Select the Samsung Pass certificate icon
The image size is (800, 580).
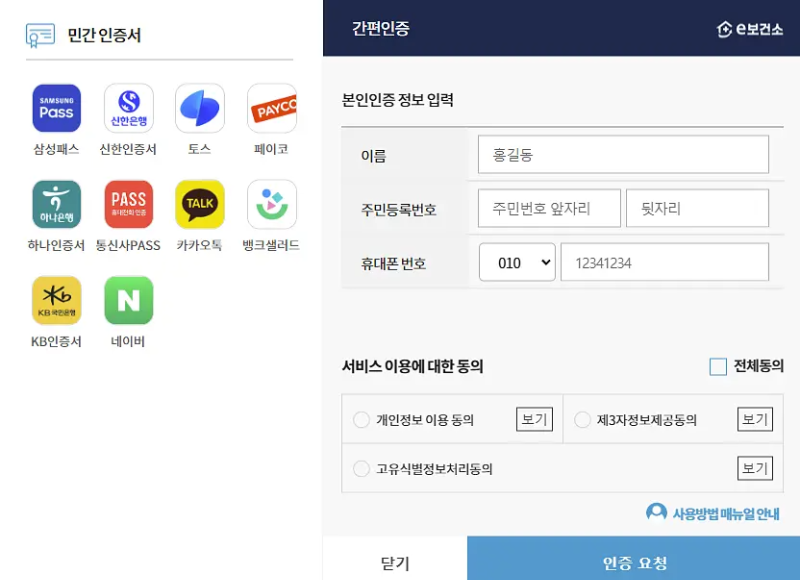tap(56, 107)
